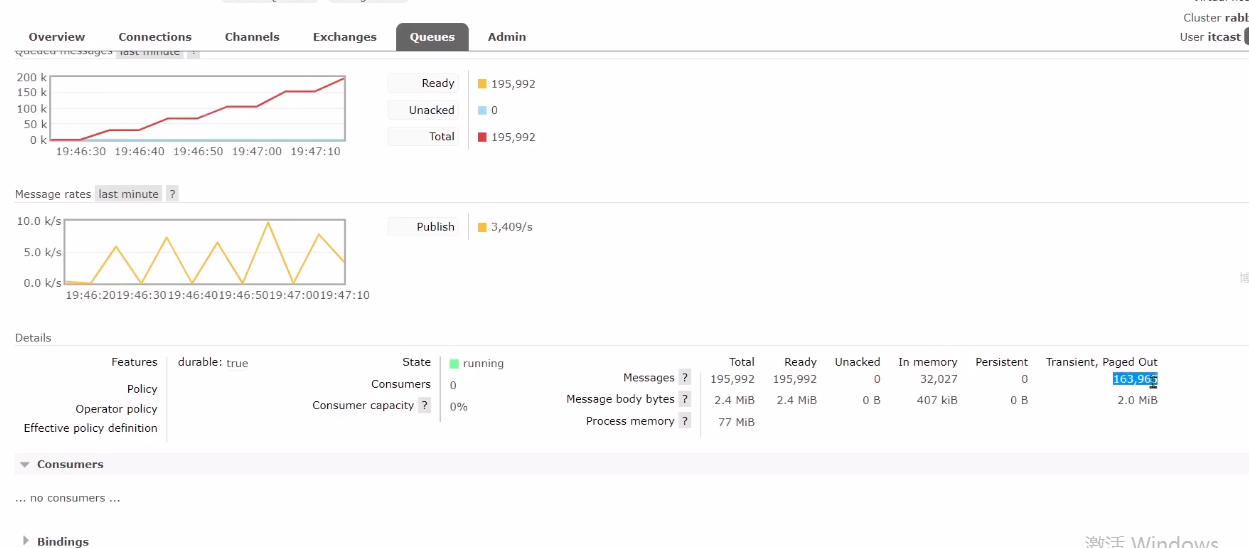Open the help icon beside Process memory

tap(685, 421)
